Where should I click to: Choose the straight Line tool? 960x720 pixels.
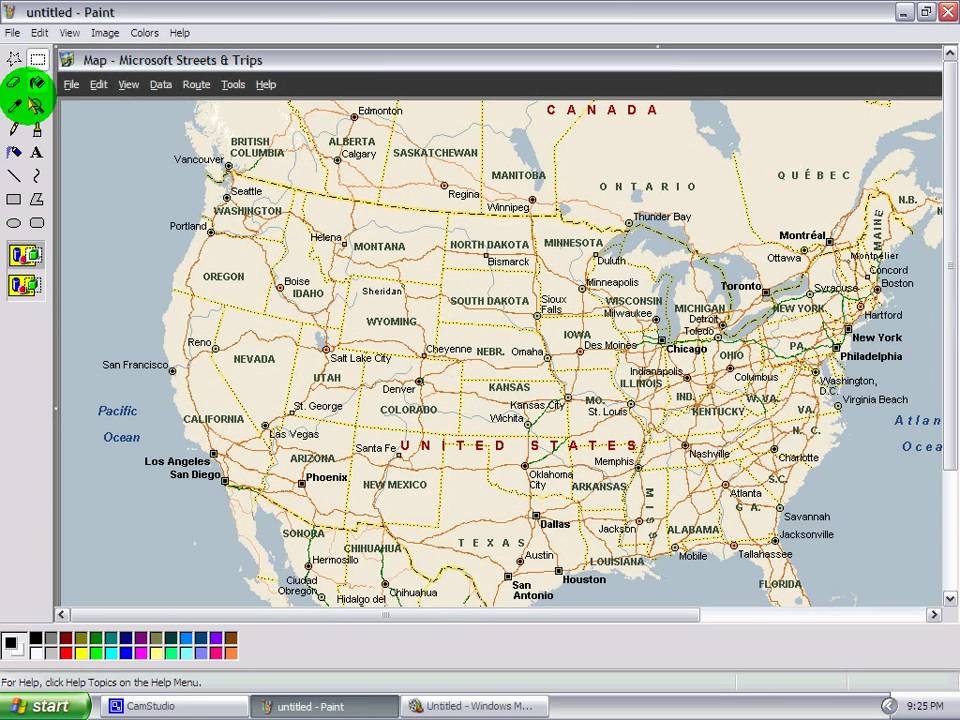coord(13,176)
